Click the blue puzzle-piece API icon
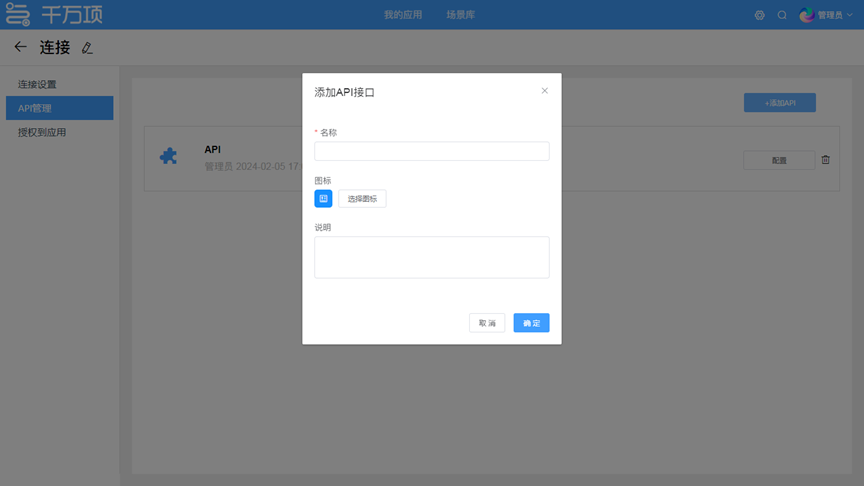Screen dimensions: 864x486 coord(169,157)
